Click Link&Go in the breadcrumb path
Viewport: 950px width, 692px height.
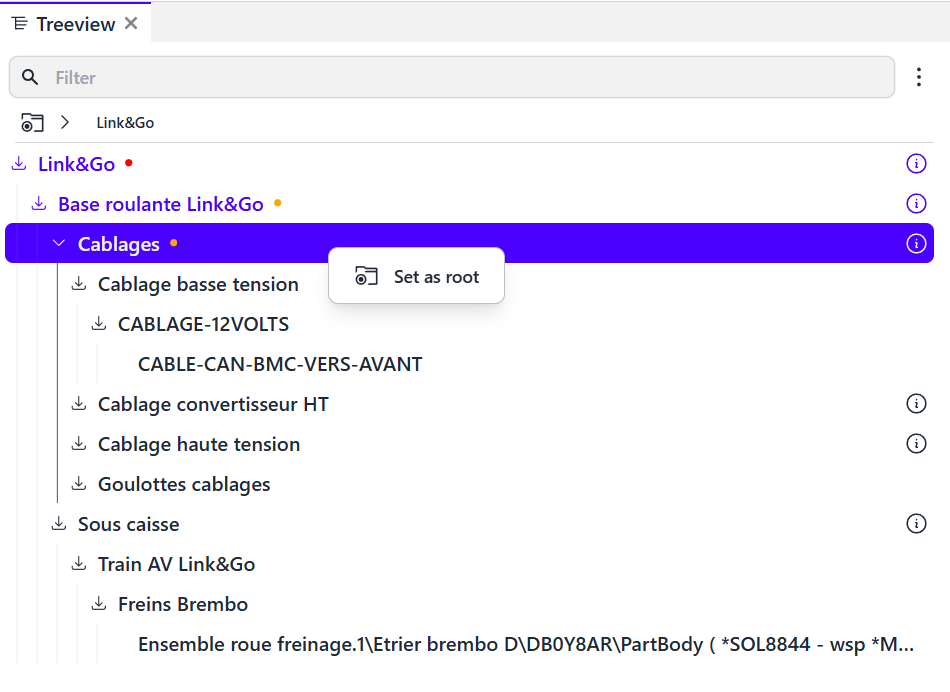[x=125, y=123]
